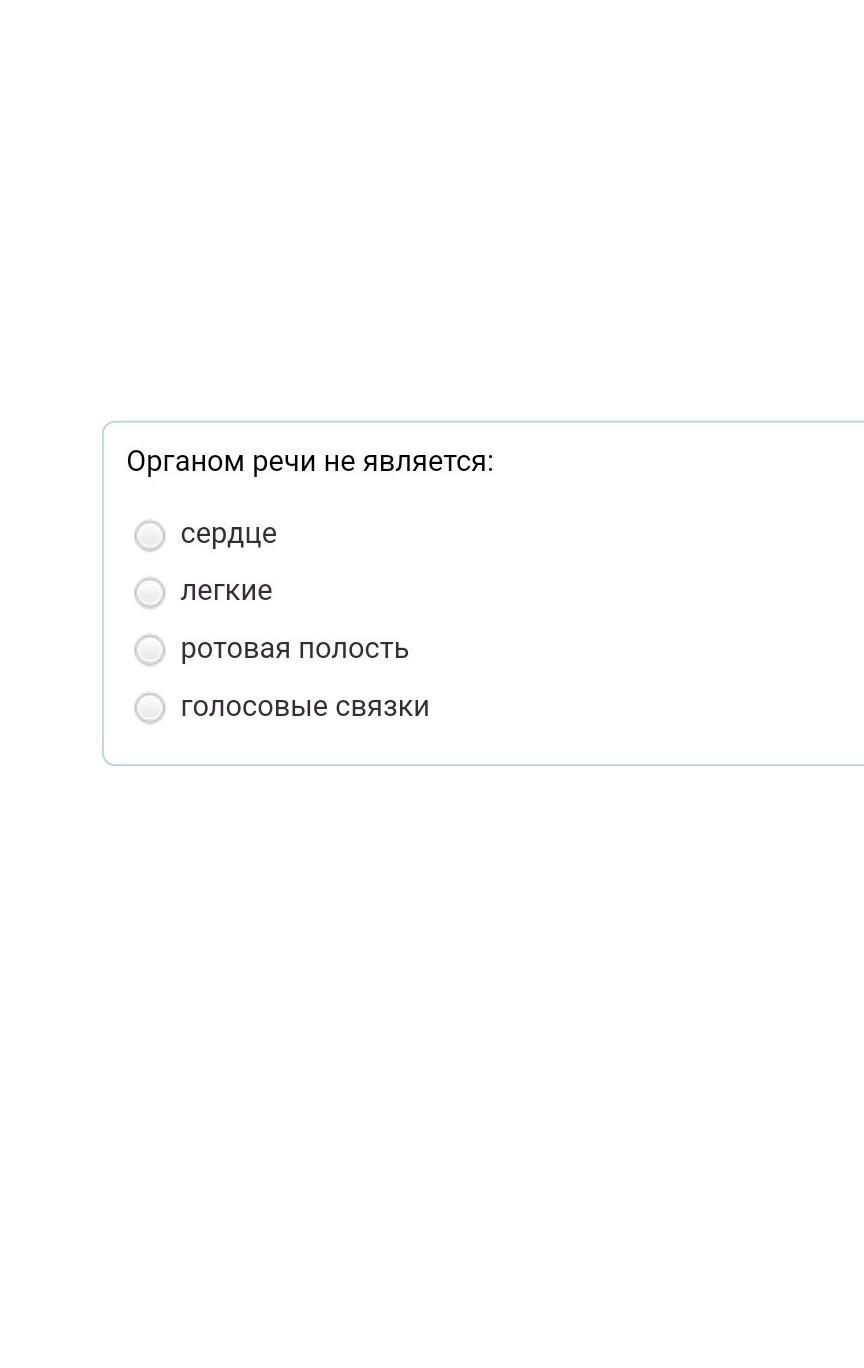Select the "сердце" radio button

tap(150, 535)
